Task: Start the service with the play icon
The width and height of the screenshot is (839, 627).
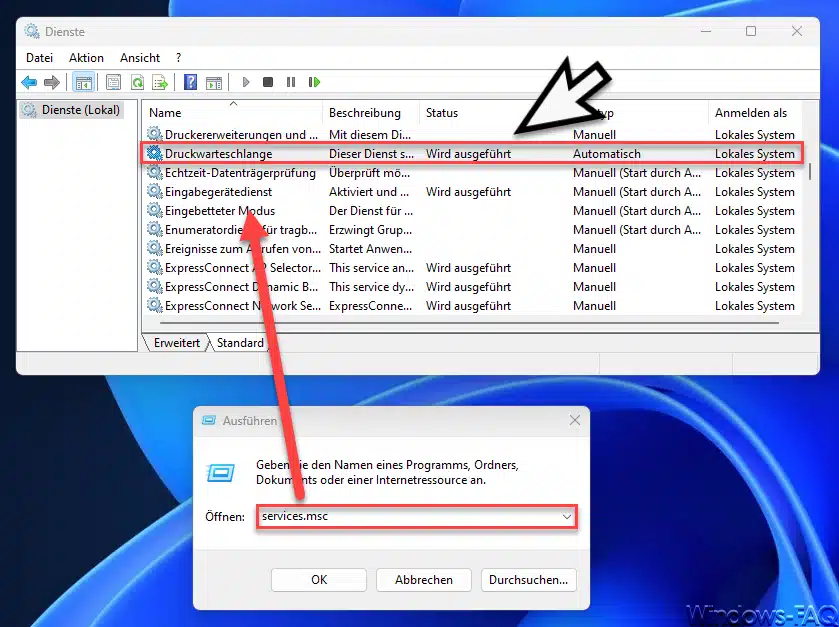Action: pyautogui.click(x=246, y=82)
